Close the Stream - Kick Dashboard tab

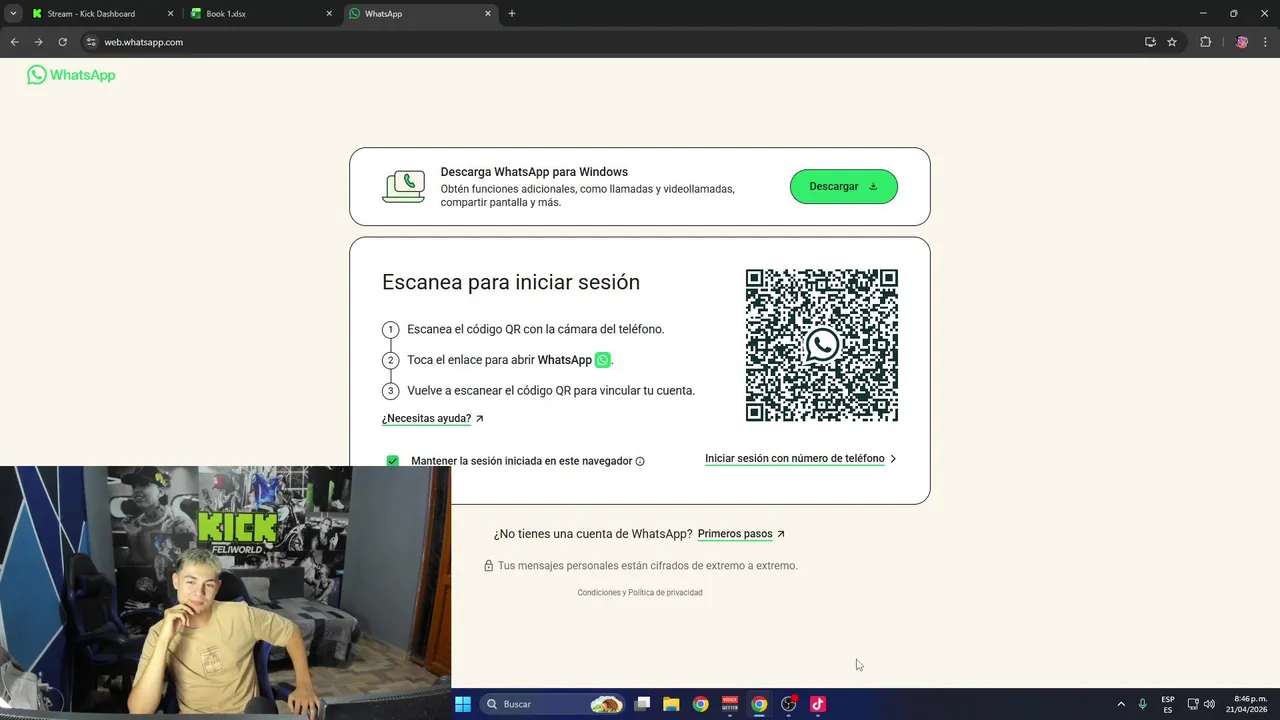click(170, 14)
